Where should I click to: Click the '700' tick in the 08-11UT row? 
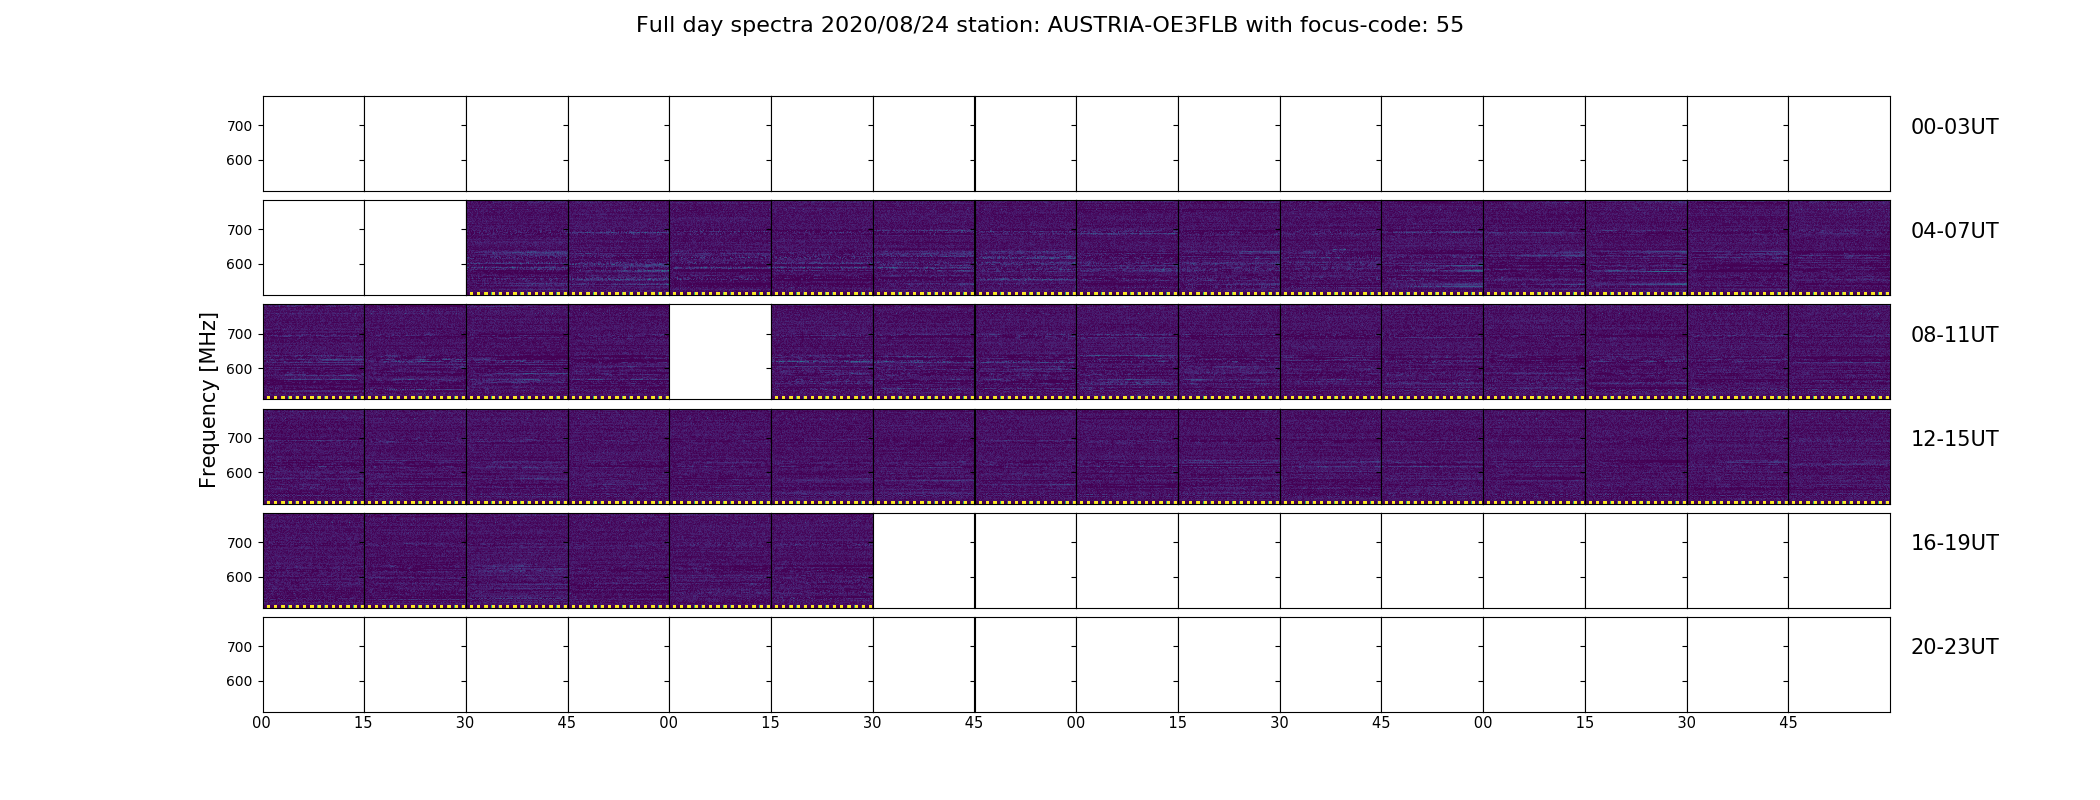point(239,334)
